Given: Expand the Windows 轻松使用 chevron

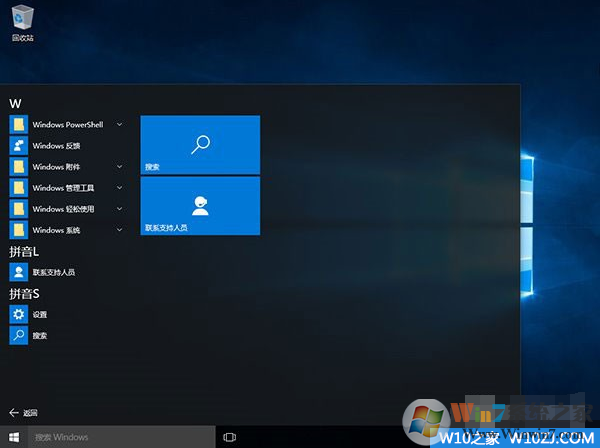Looking at the screenshot, I should click(x=120, y=209).
